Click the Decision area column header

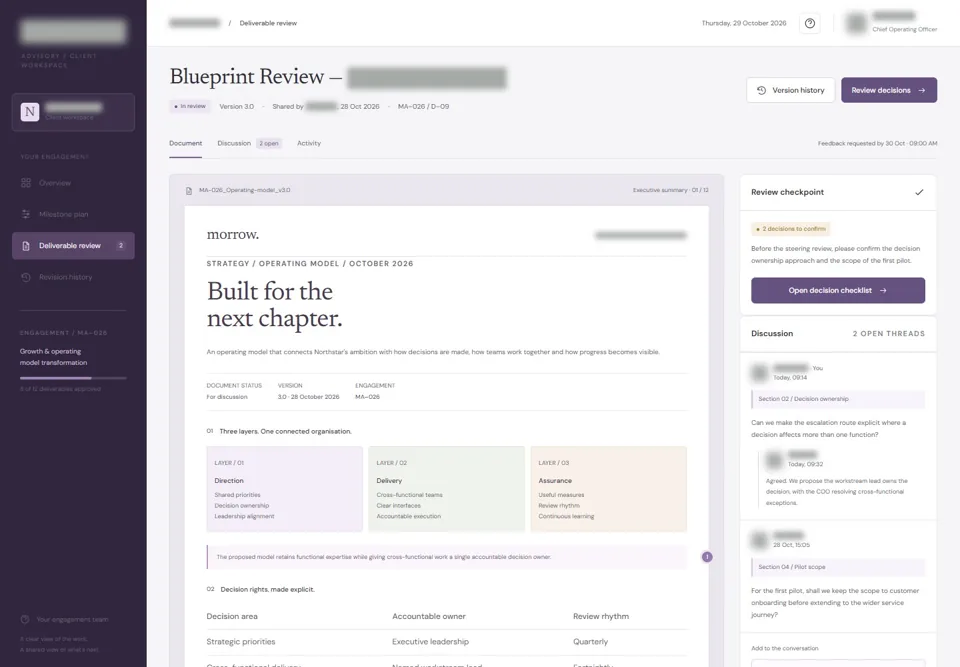coord(232,616)
